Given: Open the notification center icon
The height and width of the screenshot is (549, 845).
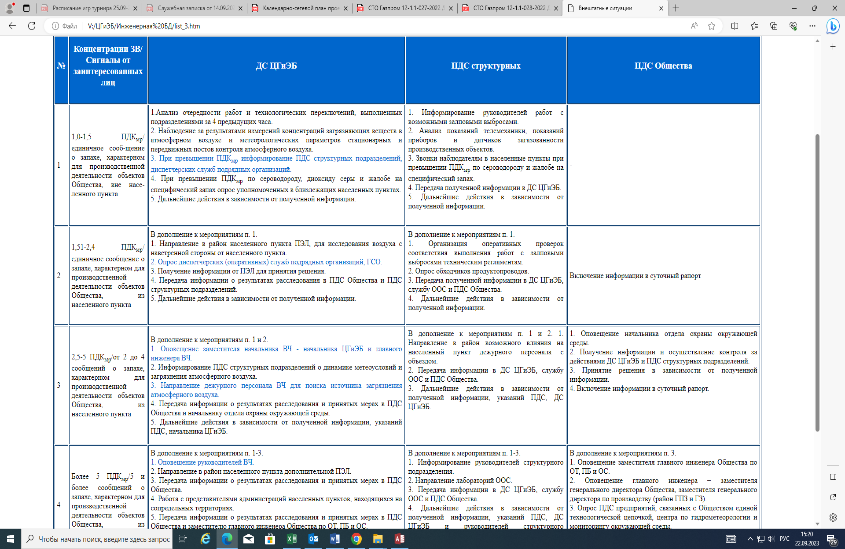Looking at the screenshot, I should (x=834, y=539).
